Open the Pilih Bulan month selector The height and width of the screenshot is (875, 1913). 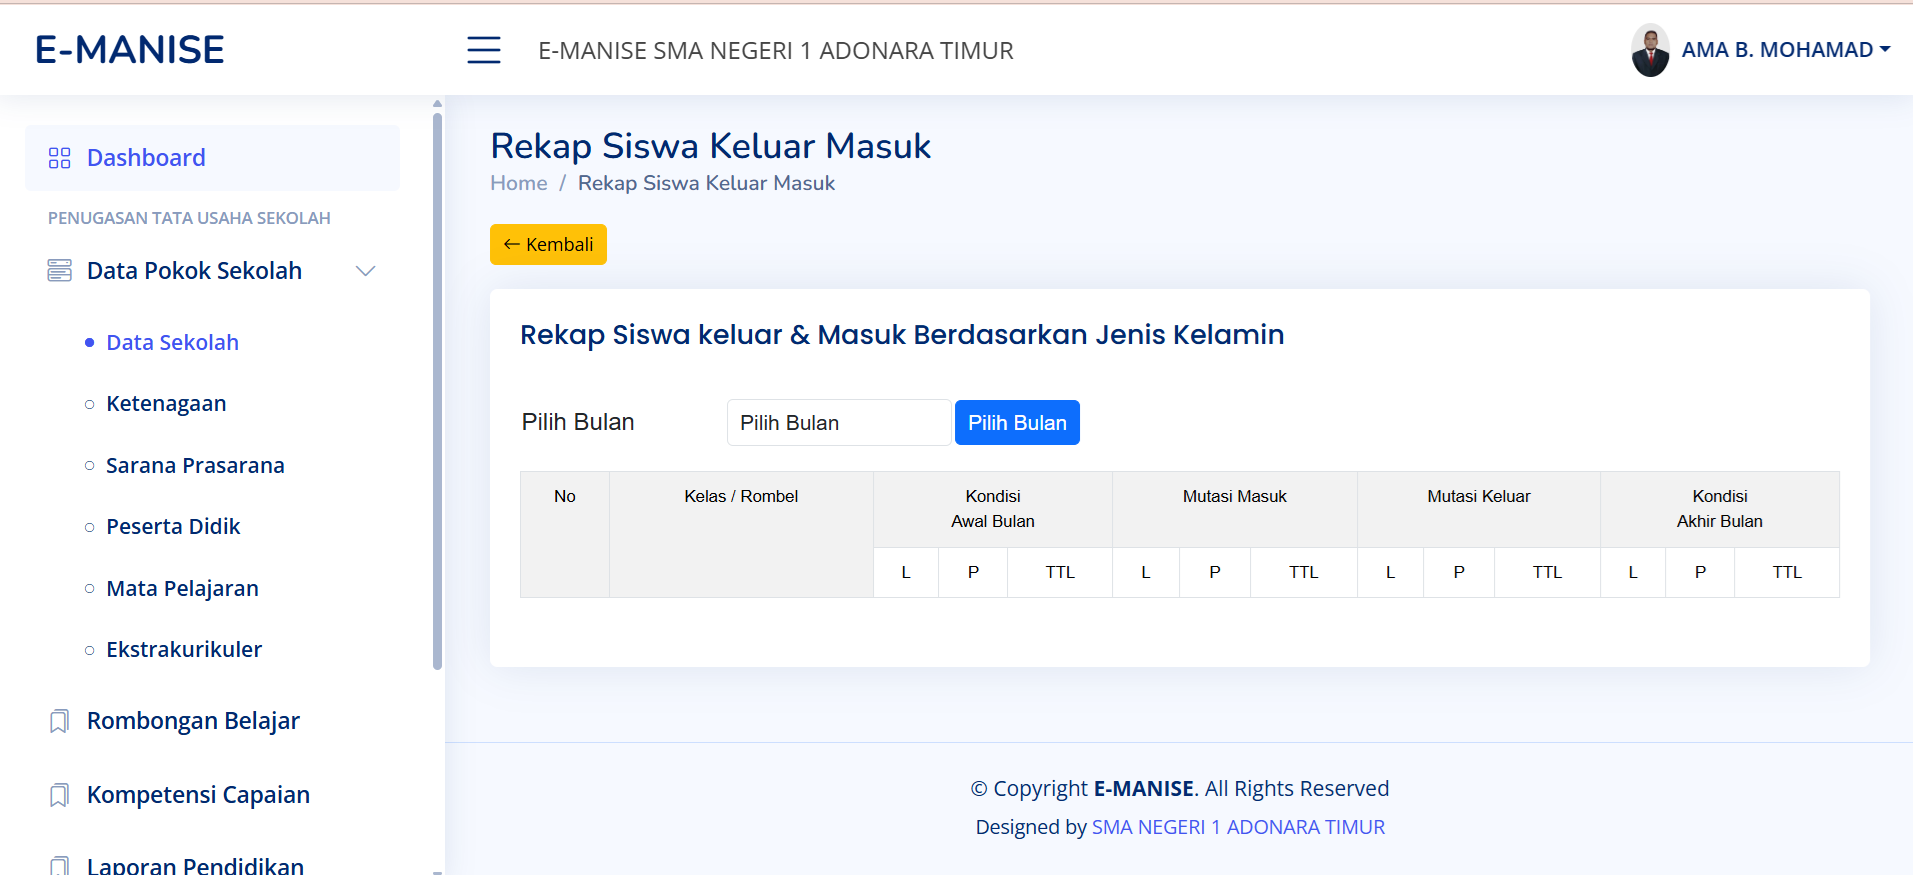pos(838,423)
